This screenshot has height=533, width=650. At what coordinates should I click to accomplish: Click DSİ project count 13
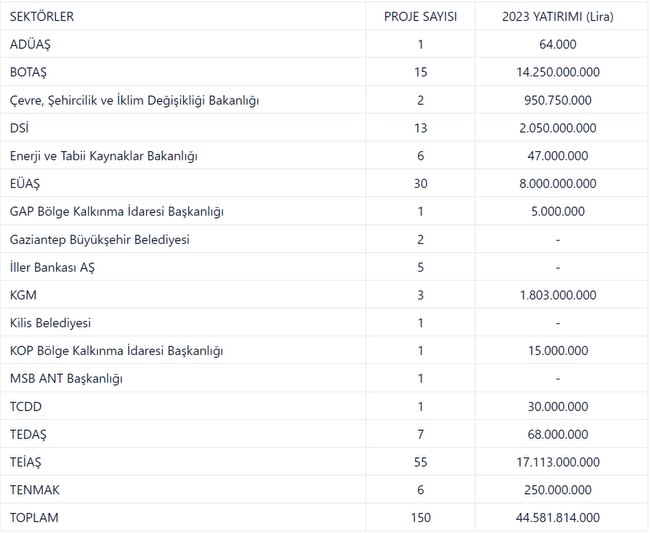(x=420, y=128)
